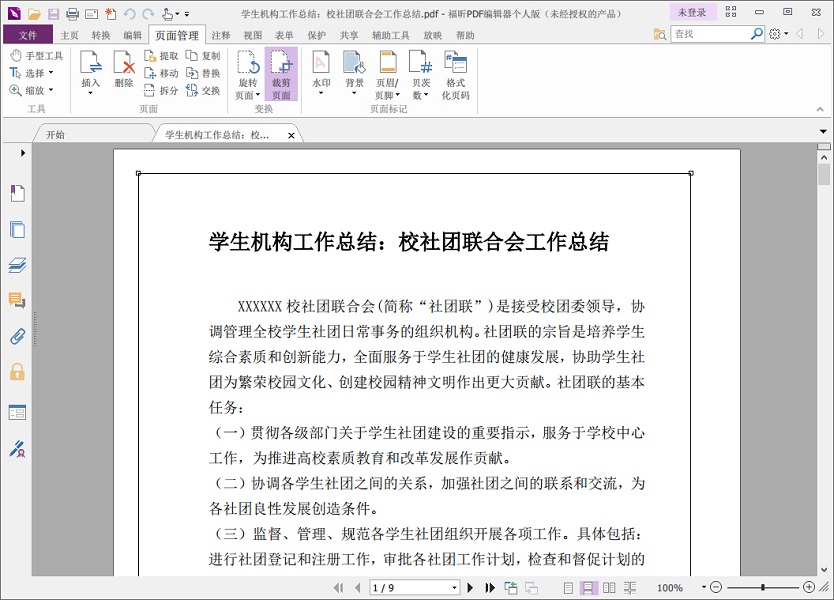The image size is (834, 600).
Task: Click the zoom in plus button
Action: (x=809, y=588)
